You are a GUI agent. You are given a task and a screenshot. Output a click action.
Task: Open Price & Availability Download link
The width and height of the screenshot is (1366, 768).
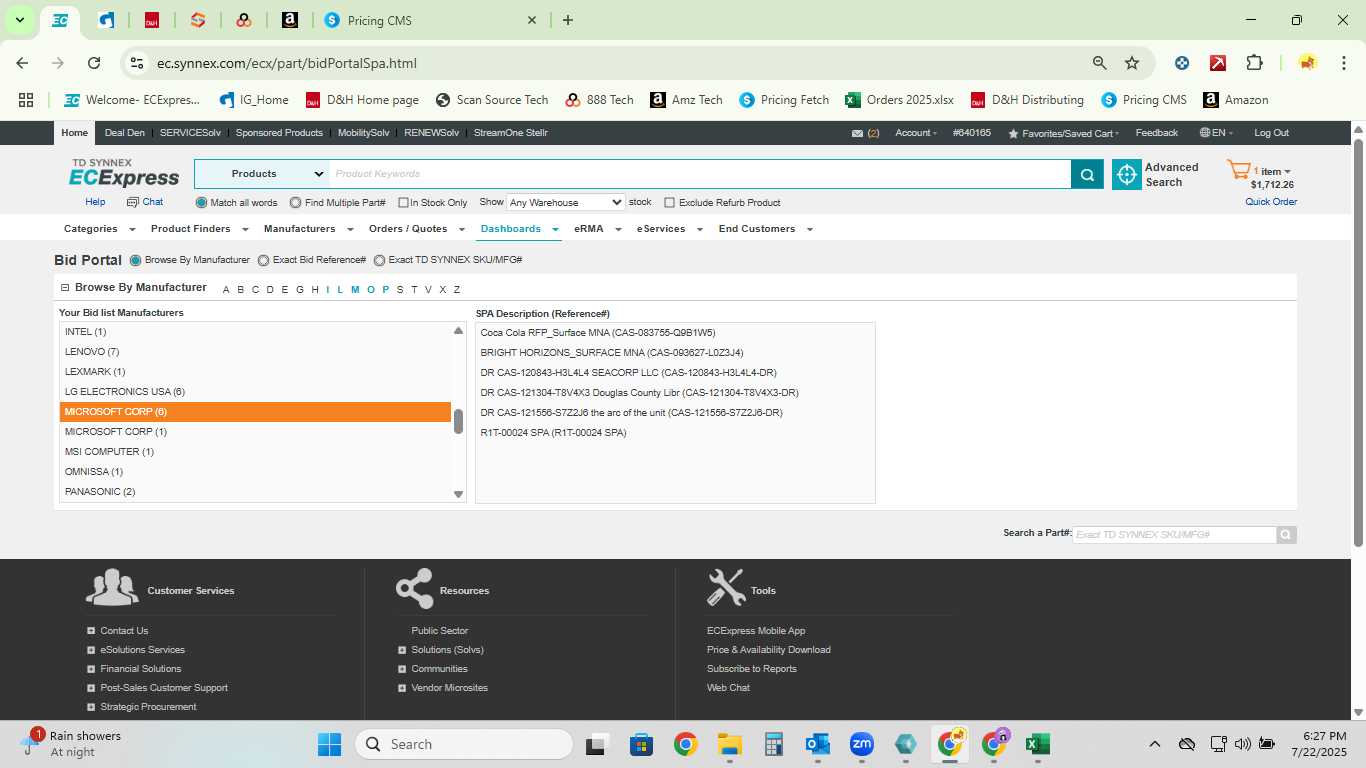coord(768,650)
